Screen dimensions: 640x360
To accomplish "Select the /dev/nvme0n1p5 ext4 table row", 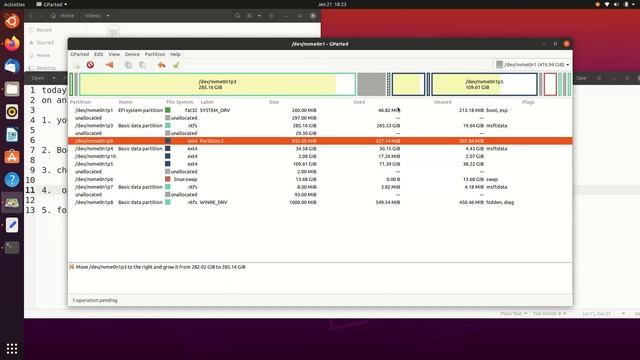I will click(320, 164).
